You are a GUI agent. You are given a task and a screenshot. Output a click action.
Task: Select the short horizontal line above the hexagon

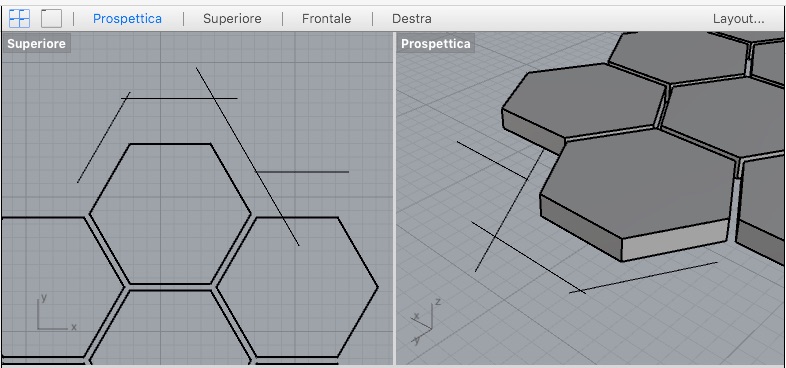pyautogui.click(x=179, y=98)
